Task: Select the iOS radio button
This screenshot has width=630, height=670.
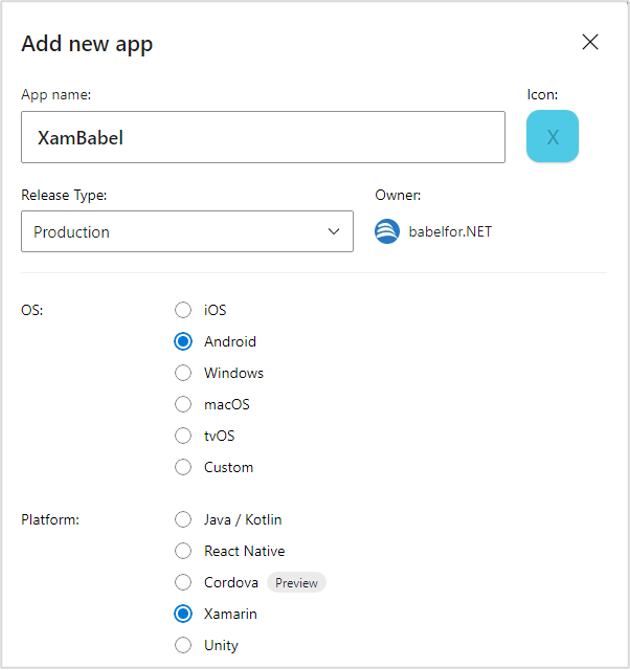Action: coord(183,310)
